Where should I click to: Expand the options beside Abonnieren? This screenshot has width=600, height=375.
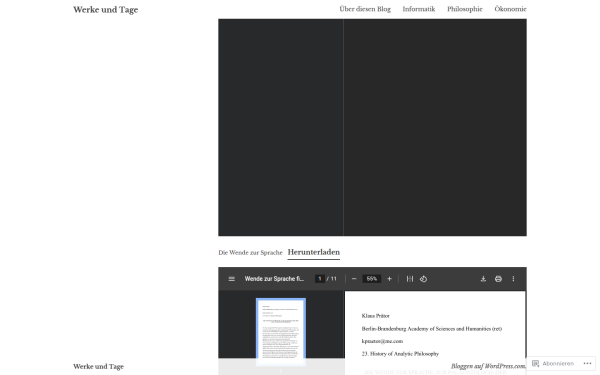coord(587,364)
